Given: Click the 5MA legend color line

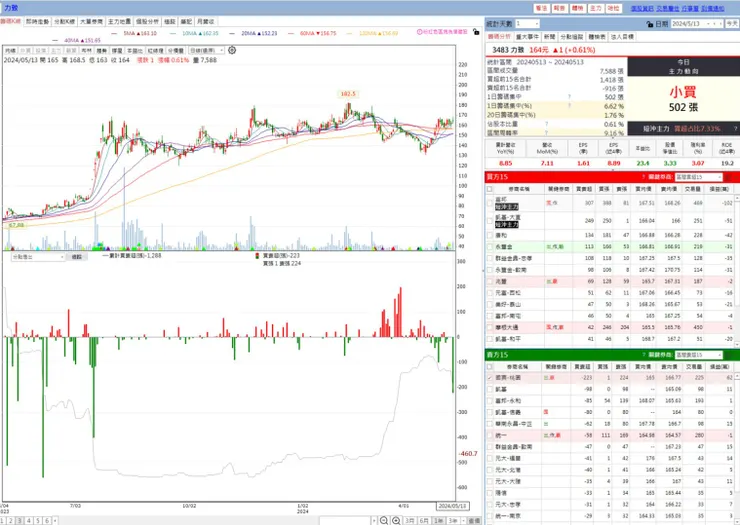Looking at the screenshot, I should tap(115, 34).
